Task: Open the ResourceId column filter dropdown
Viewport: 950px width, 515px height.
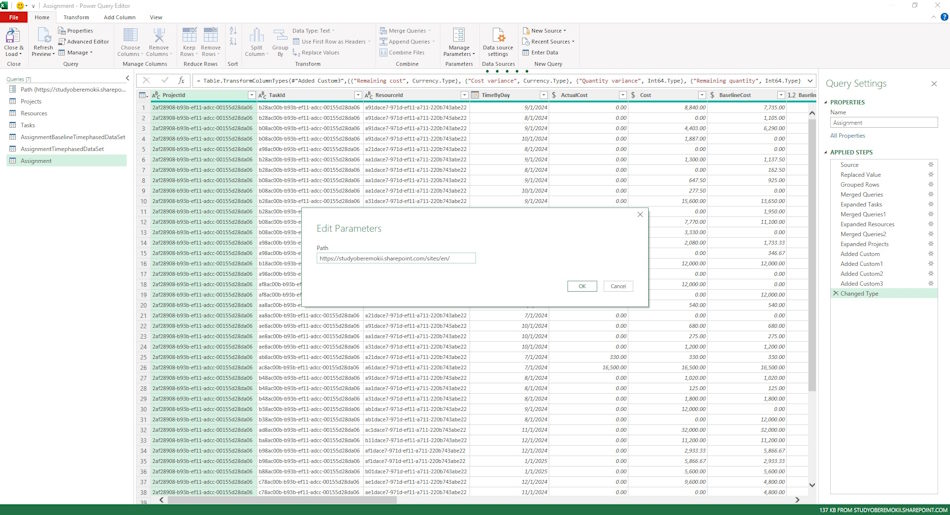Action: click(464, 95)
